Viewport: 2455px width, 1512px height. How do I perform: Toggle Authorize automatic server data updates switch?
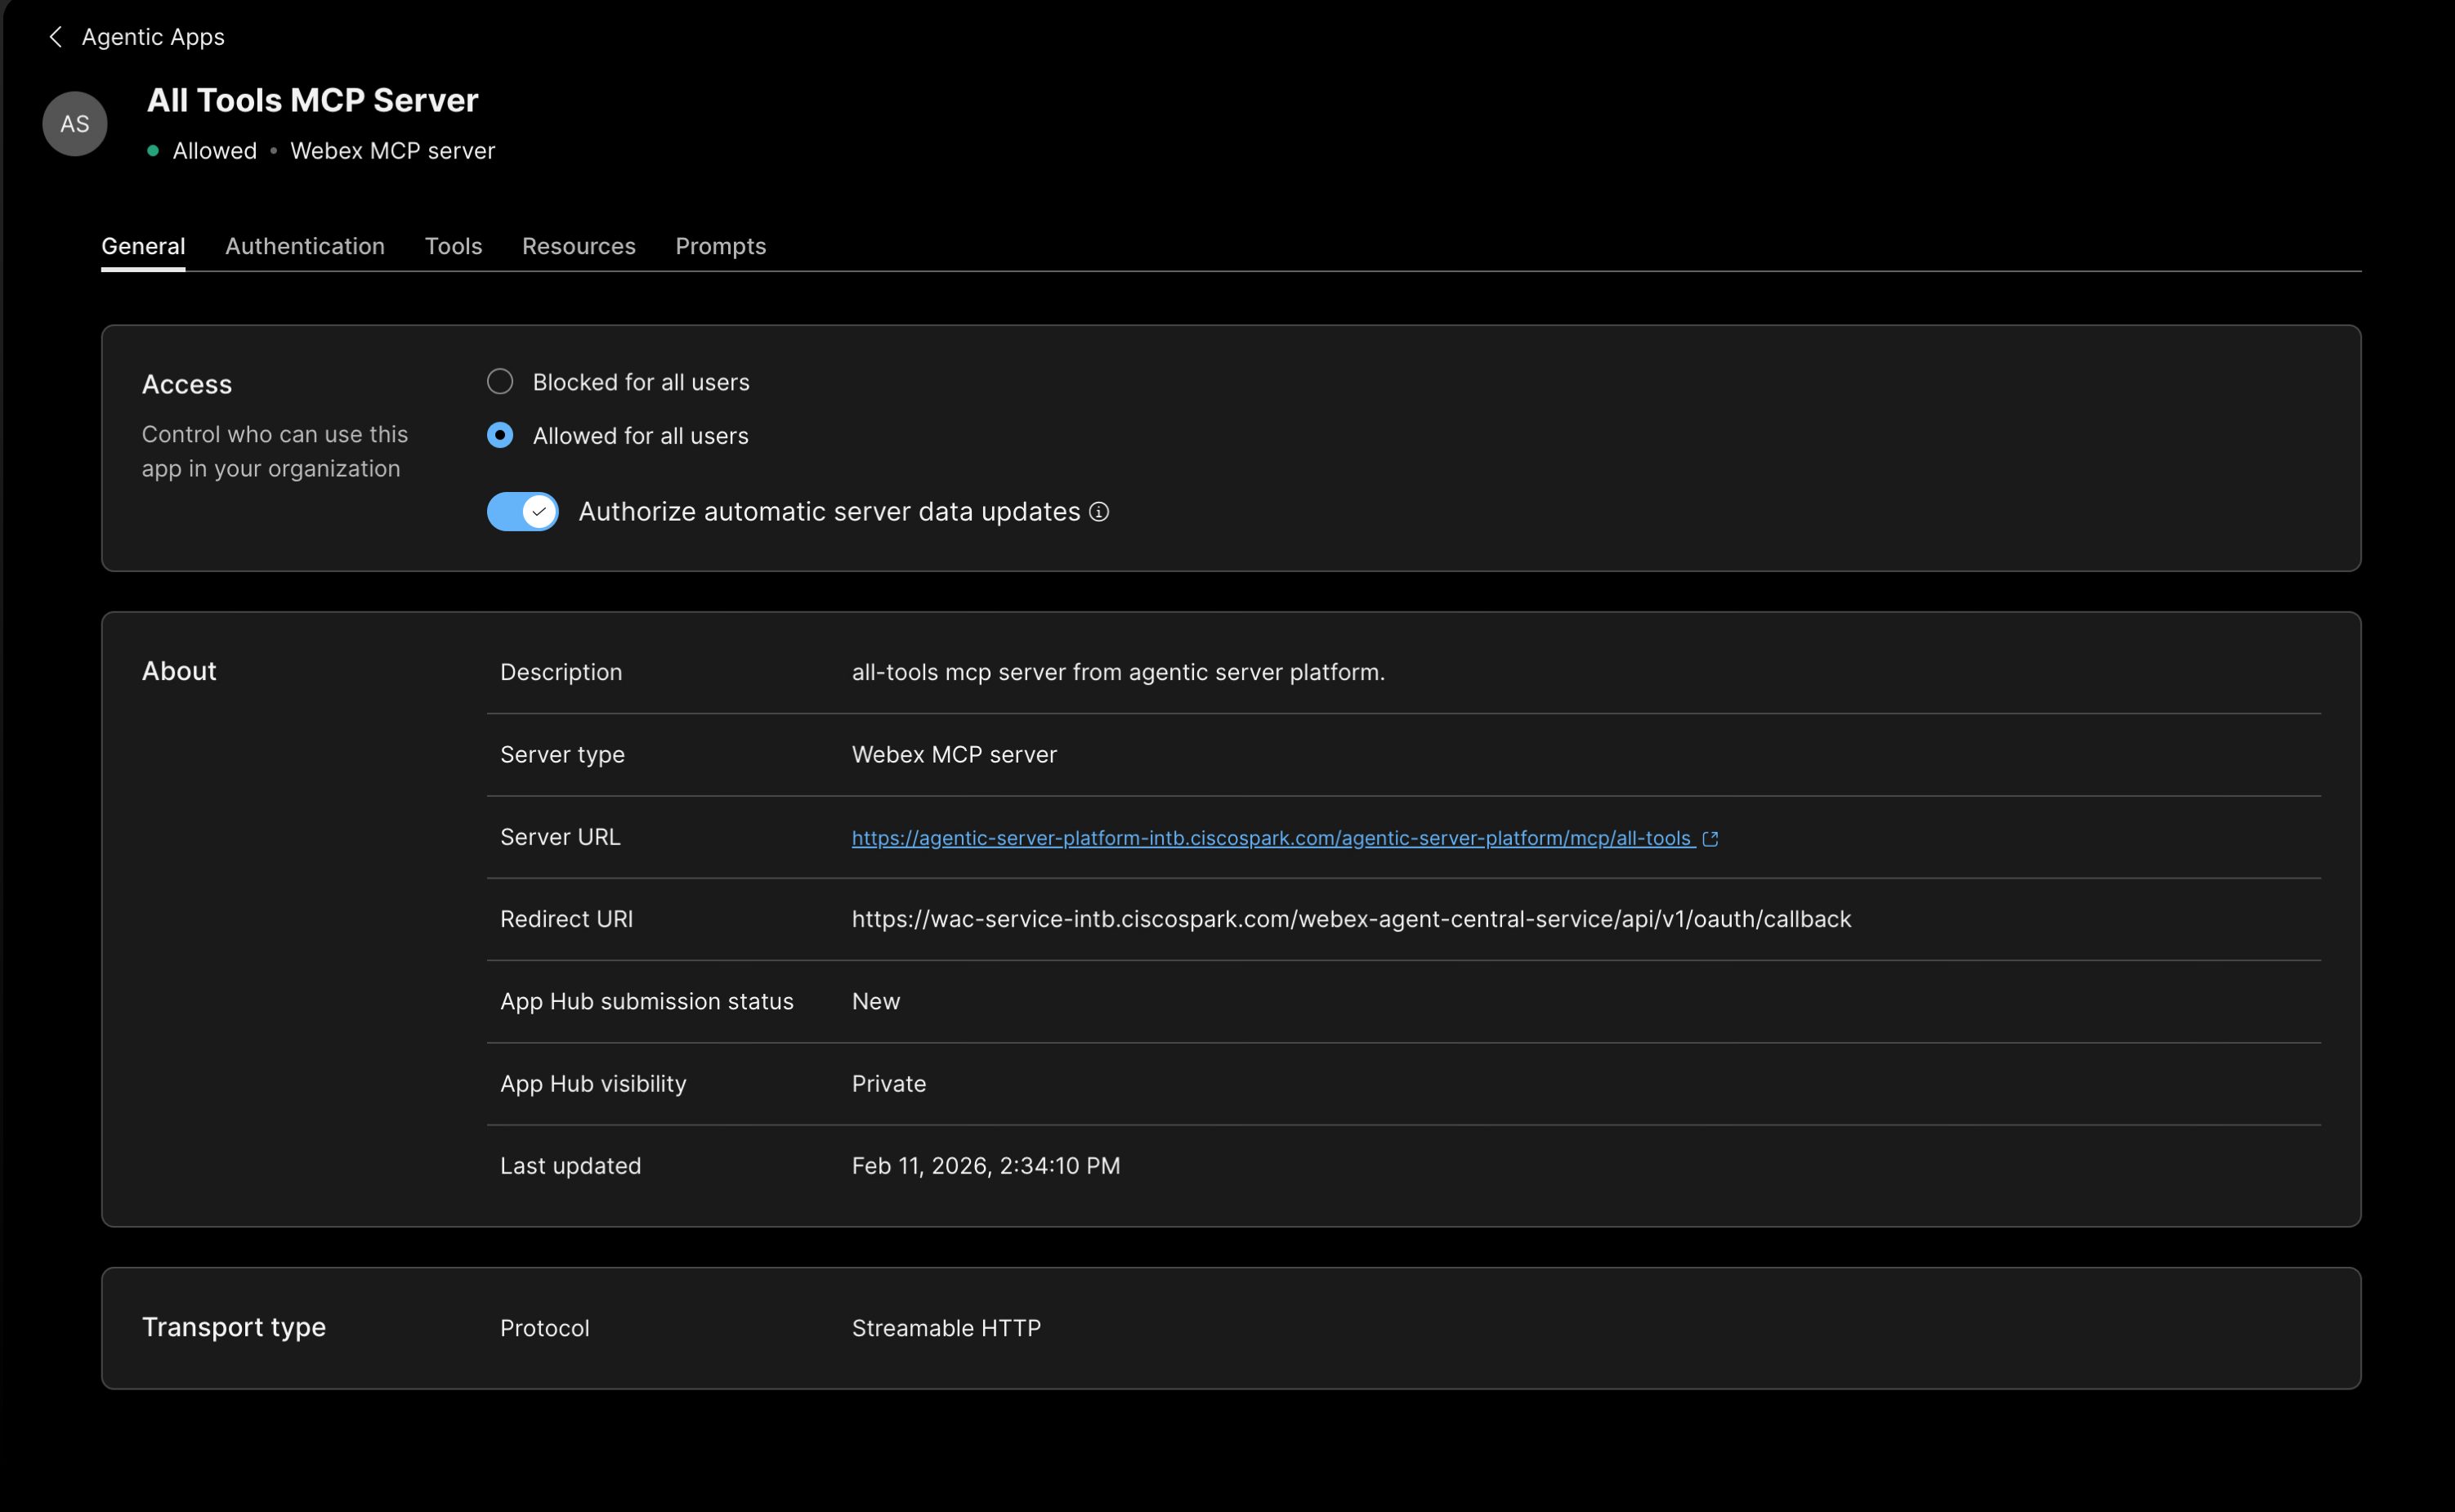tap(523, 512)
